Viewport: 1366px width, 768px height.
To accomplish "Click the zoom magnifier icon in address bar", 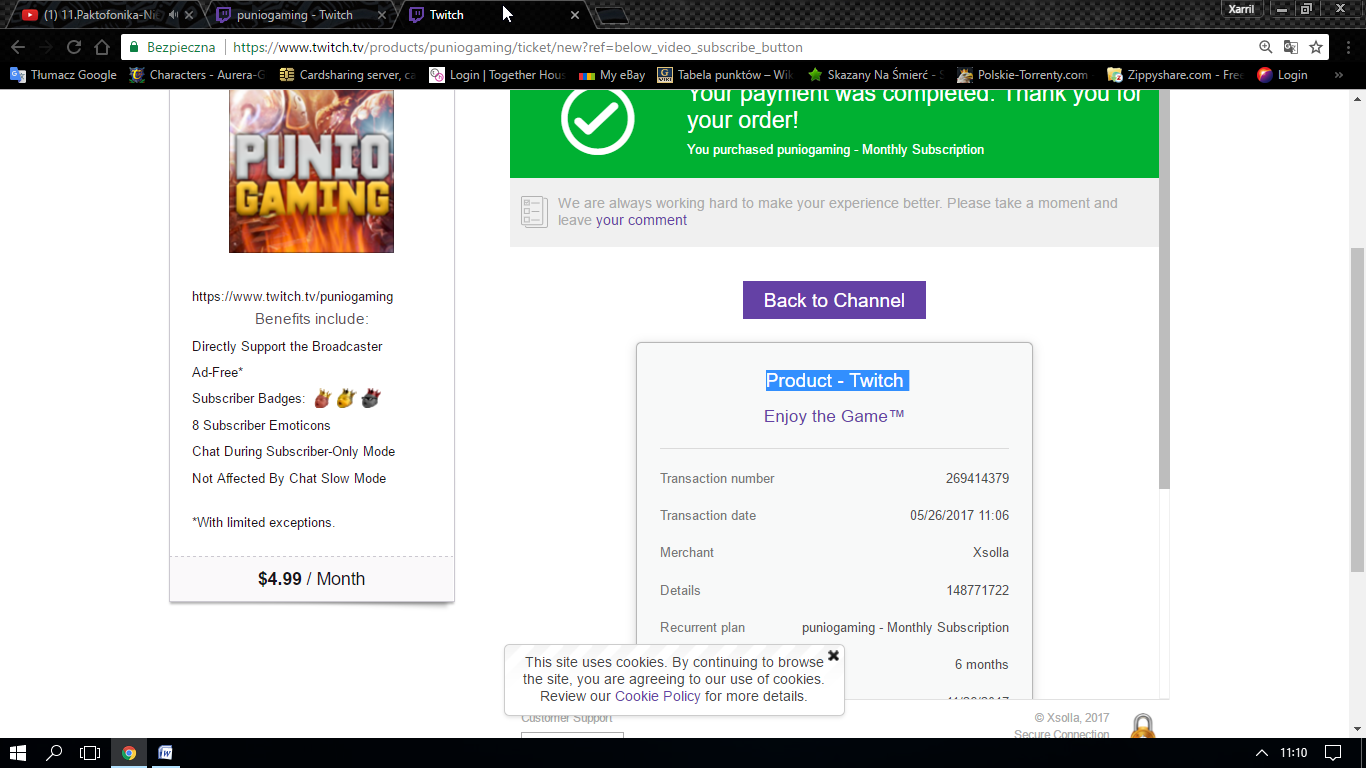I will 1266,47.
